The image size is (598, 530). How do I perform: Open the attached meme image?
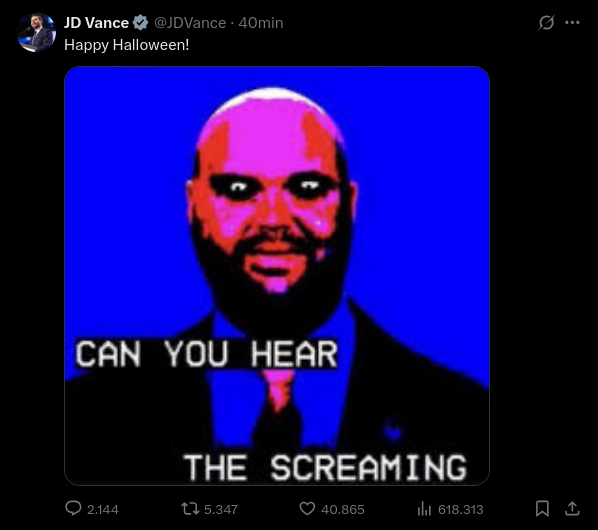tap(277, 276)
